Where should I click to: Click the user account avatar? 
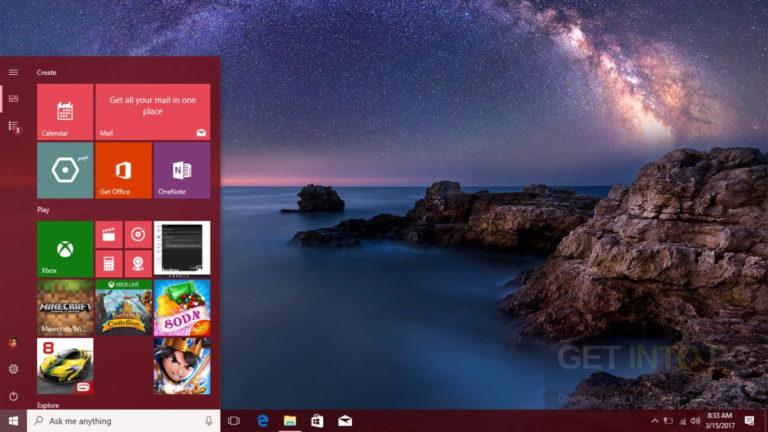click(13, 343)
